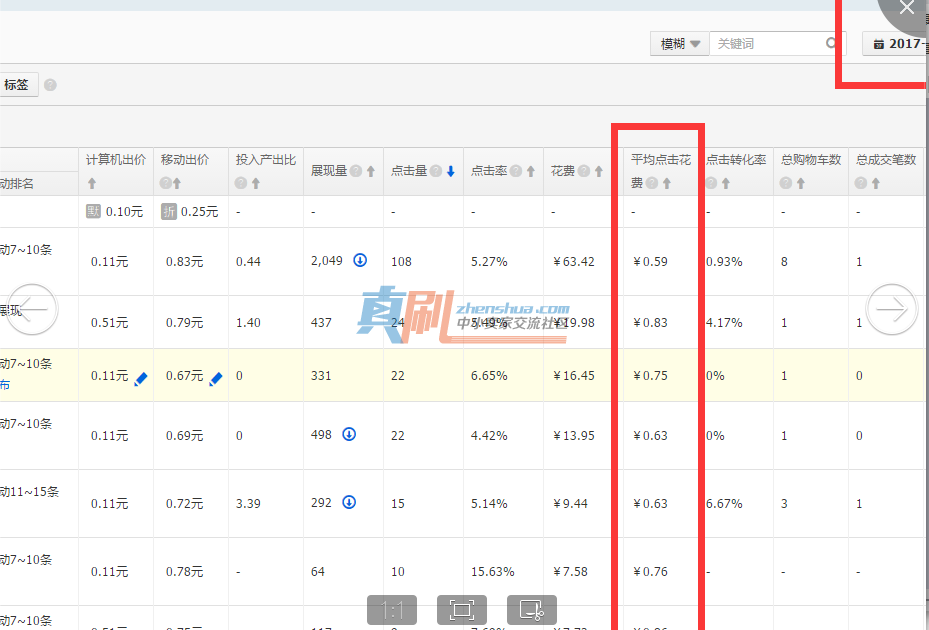The height and width of the screenshot is (630, 929).
Task: Open help icon beside 点击量
Action: click(x=436, y=171)
